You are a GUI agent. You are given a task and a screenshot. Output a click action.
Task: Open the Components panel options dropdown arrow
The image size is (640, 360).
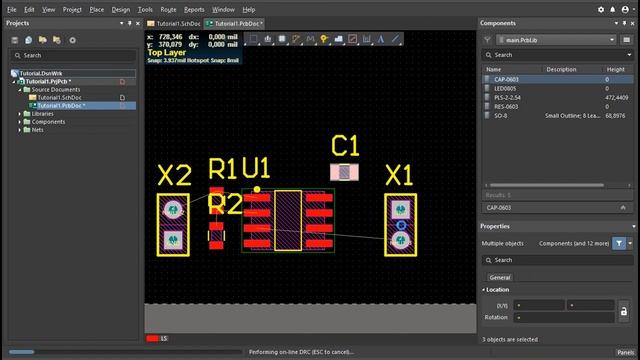pos(616,23)
